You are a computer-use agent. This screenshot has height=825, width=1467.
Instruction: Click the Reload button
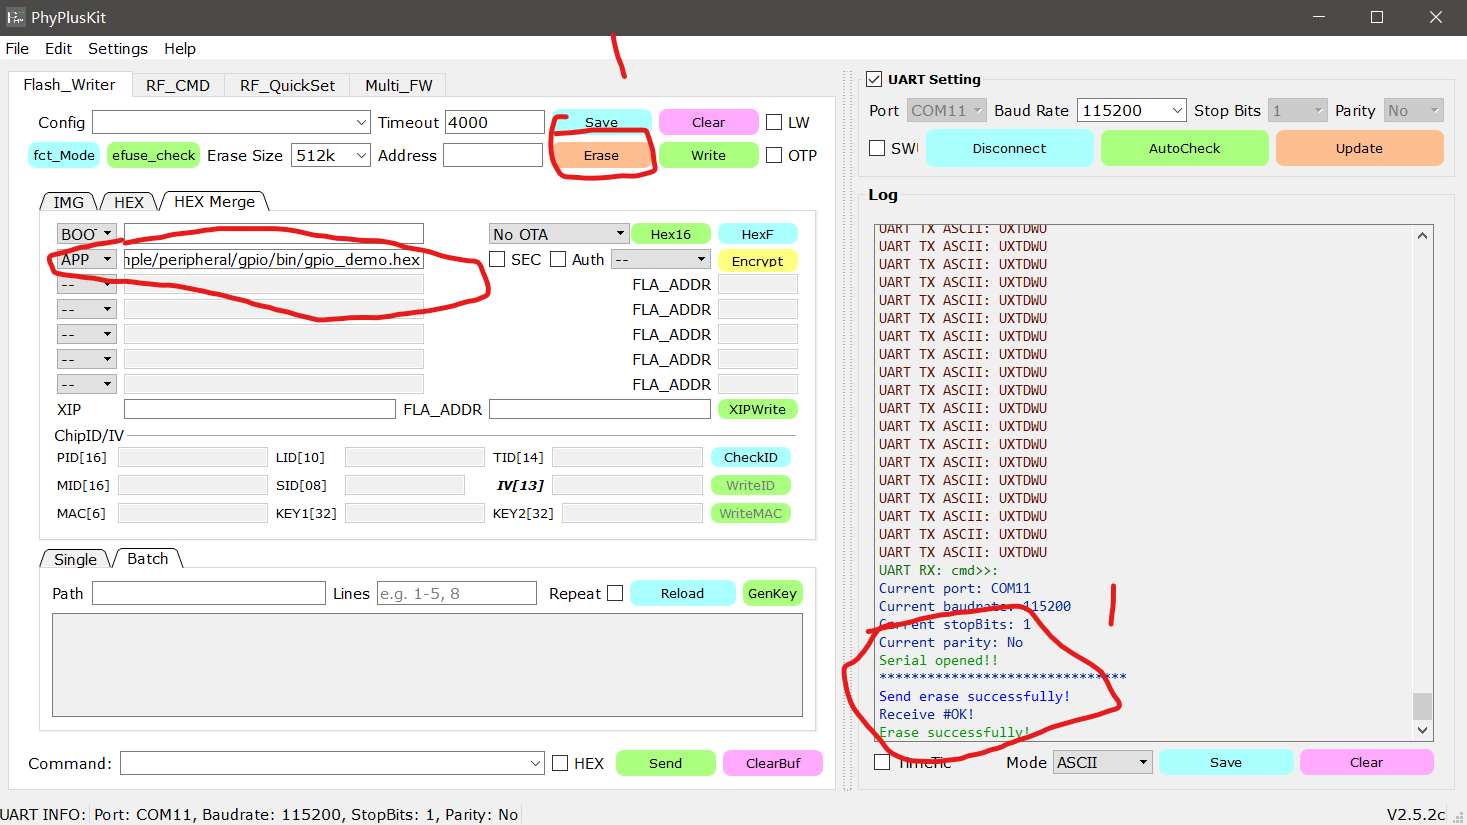tap(682, 593)
